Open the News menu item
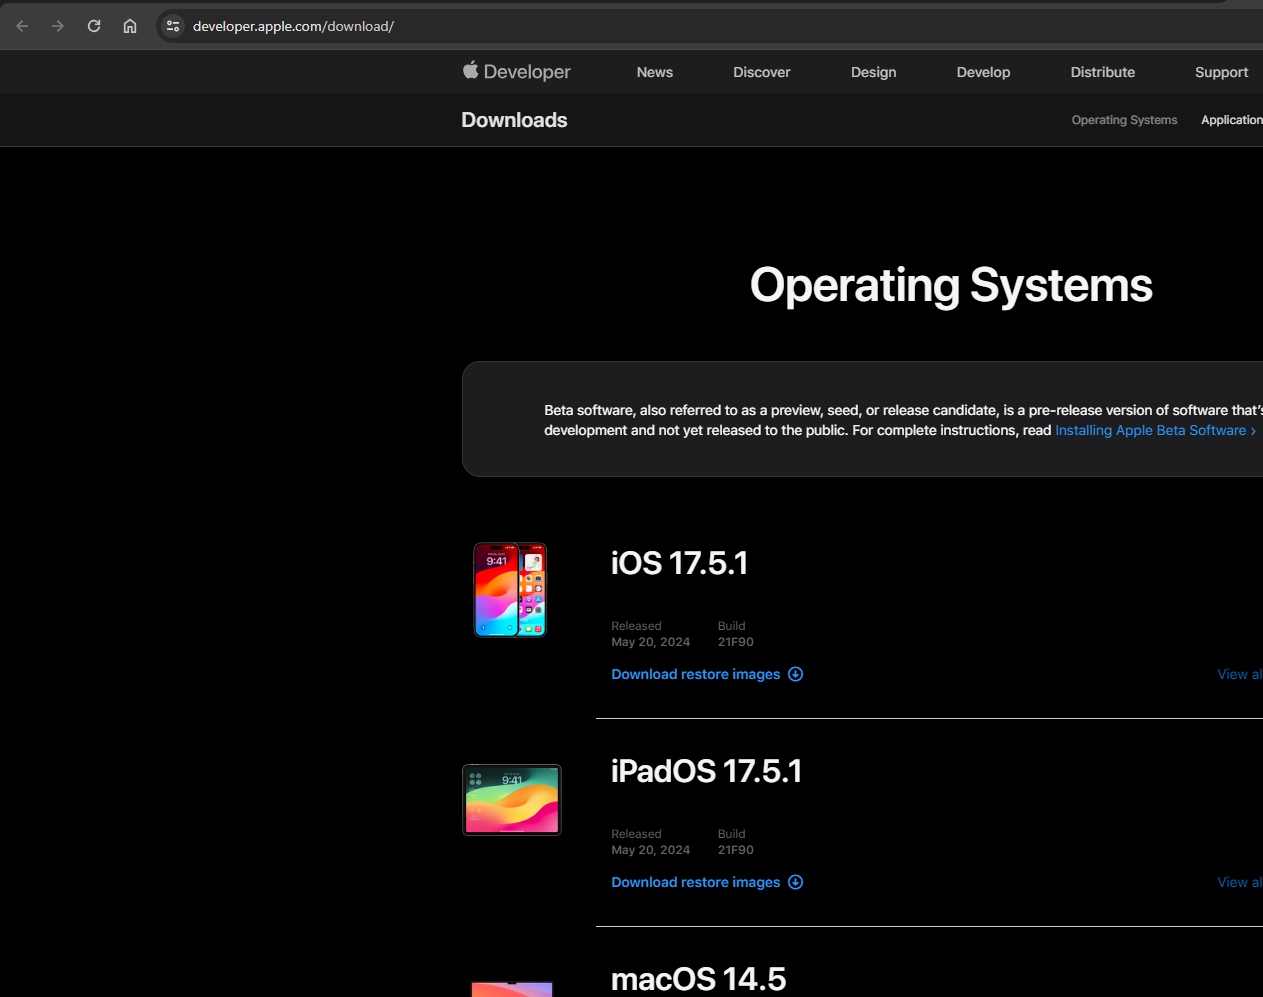The height and width of the screenshot is (997, 1263). [x=655, y=72]
